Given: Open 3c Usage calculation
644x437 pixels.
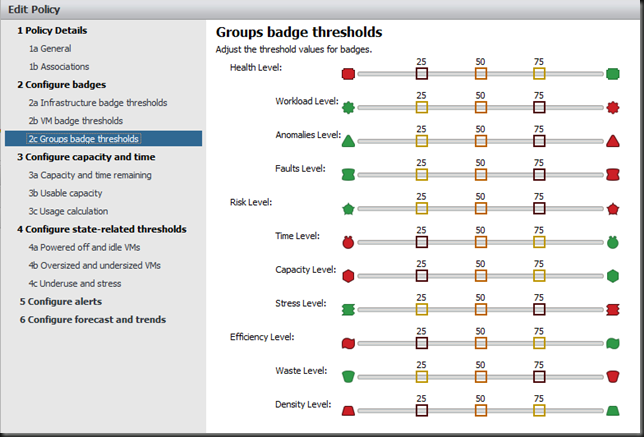Looking at the screenshot, I should (68, 211).
